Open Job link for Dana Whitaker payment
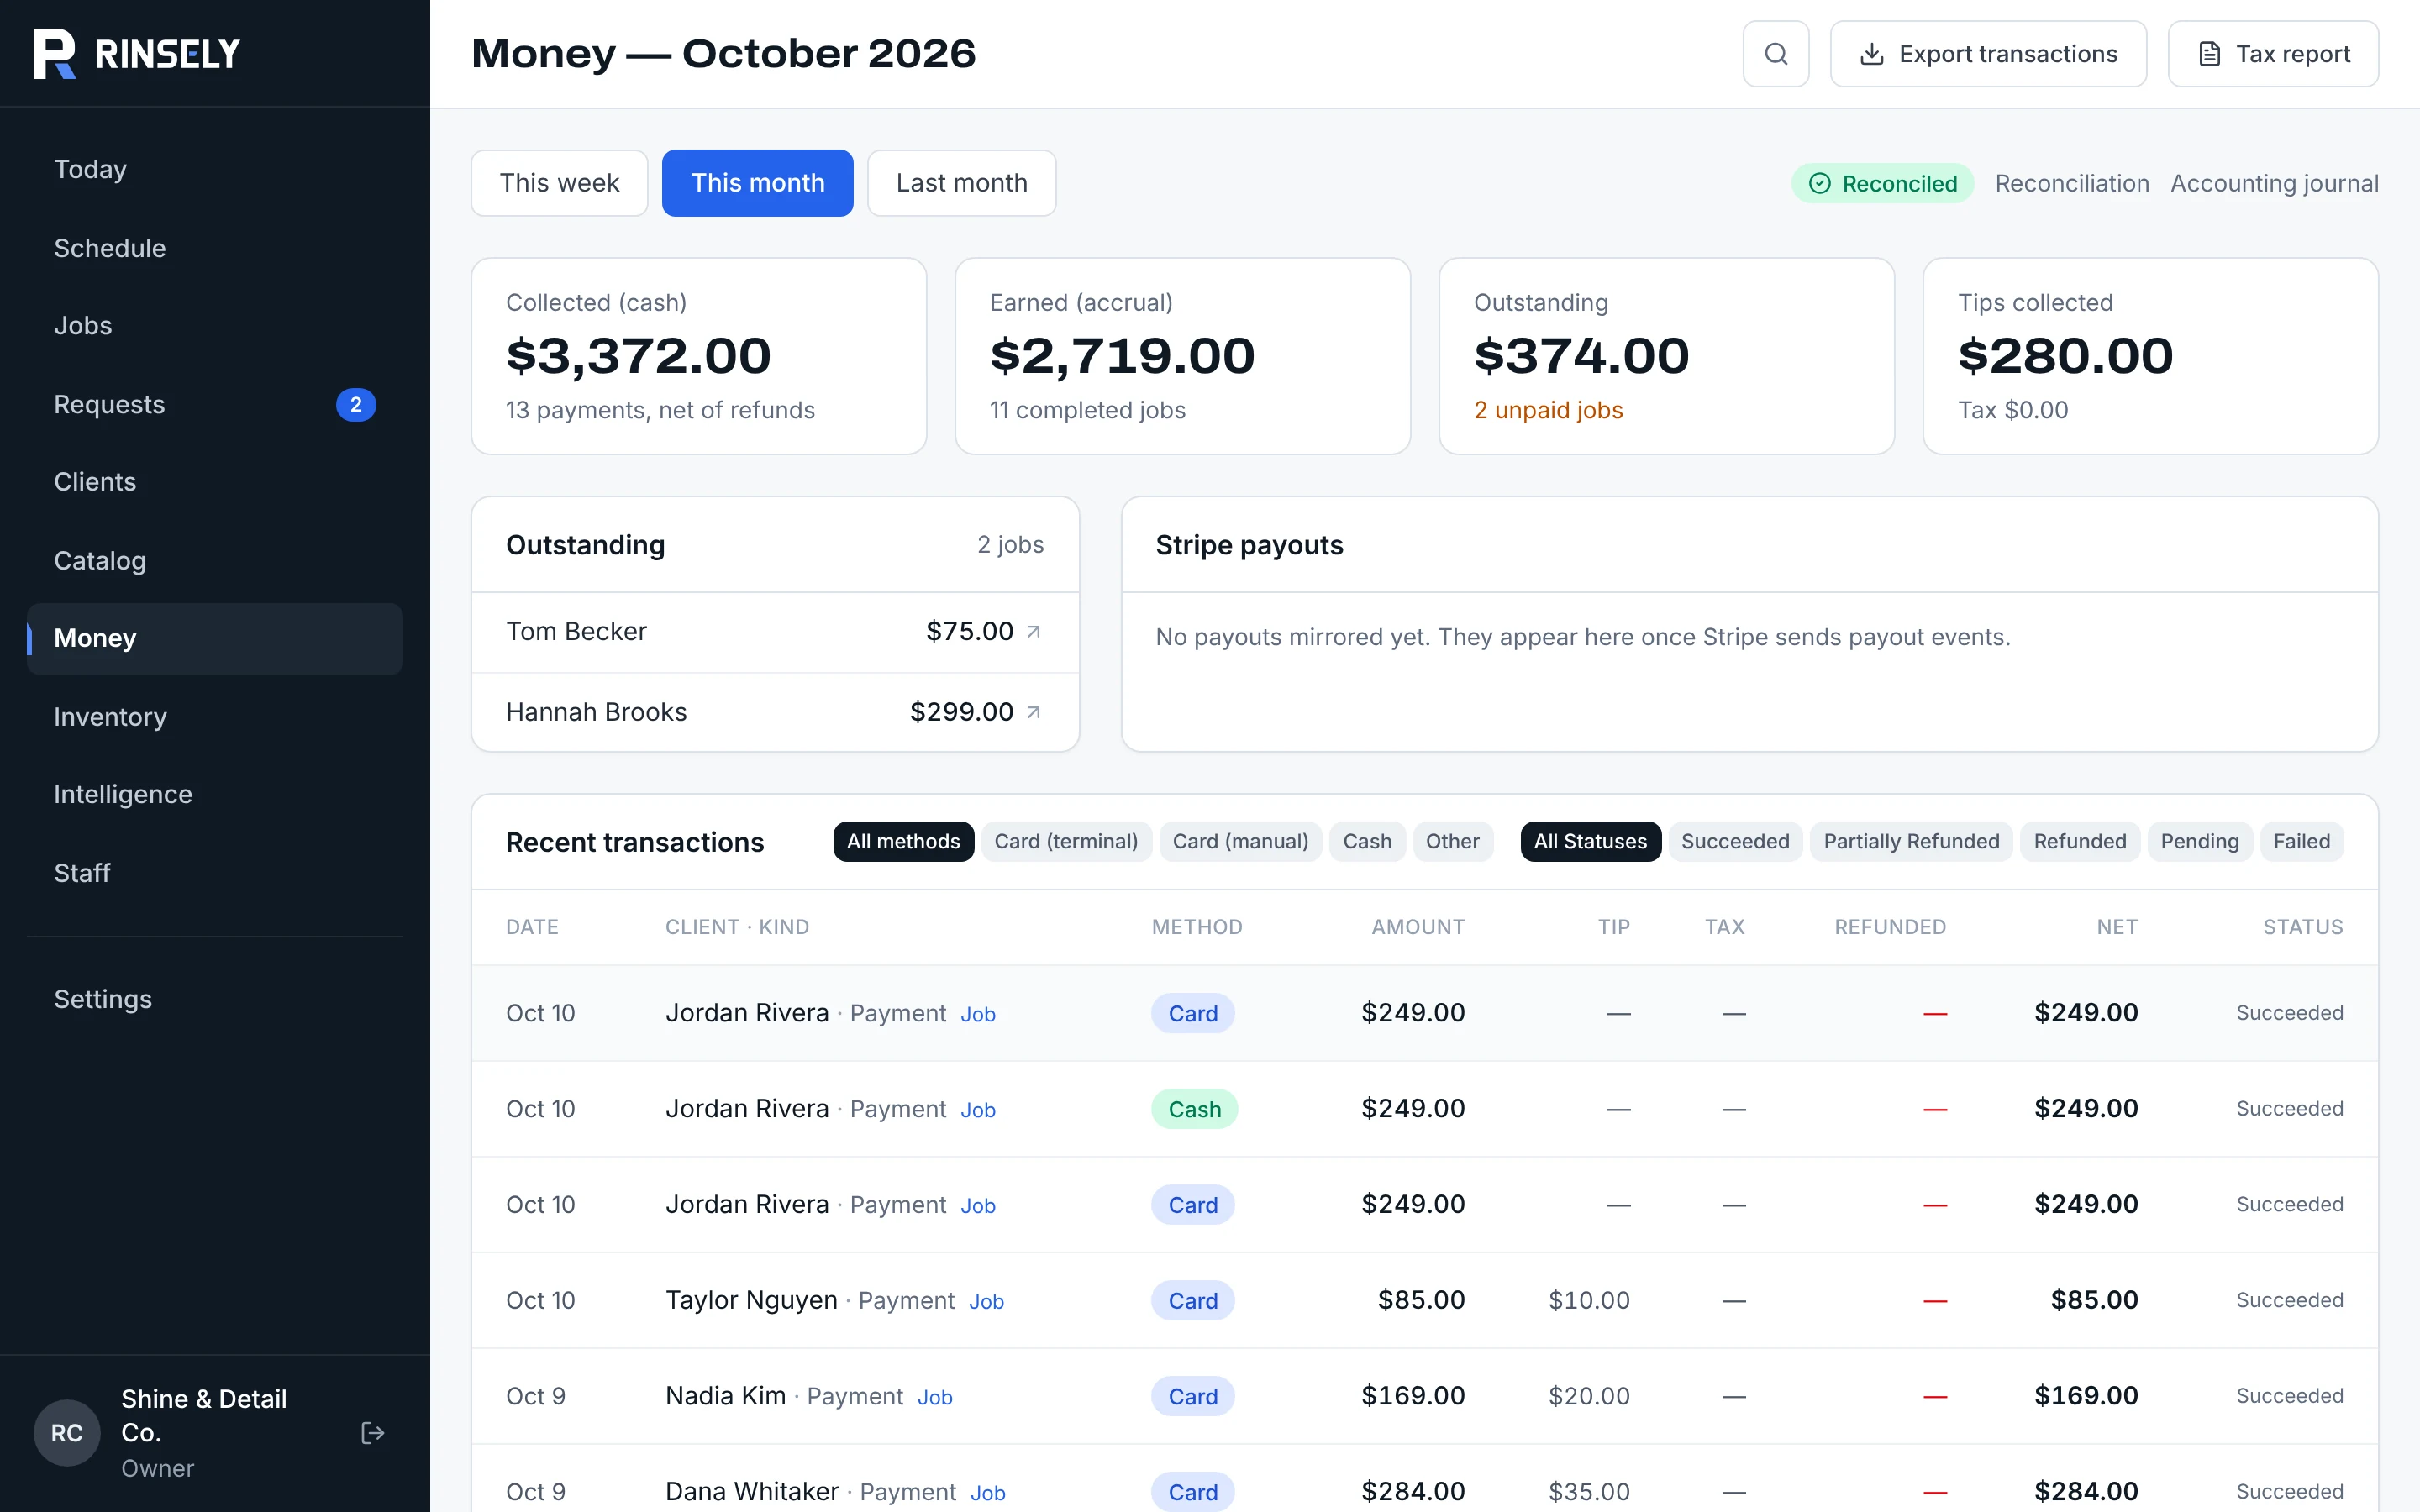The image size is (2420, 1512). tap(988, 1493)
